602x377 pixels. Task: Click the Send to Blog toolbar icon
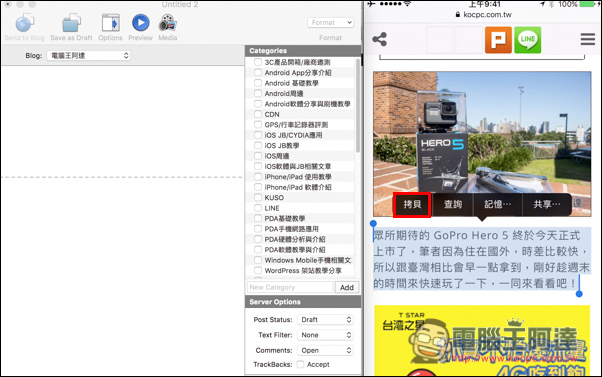pyautogui.click(x=25, y=23)
